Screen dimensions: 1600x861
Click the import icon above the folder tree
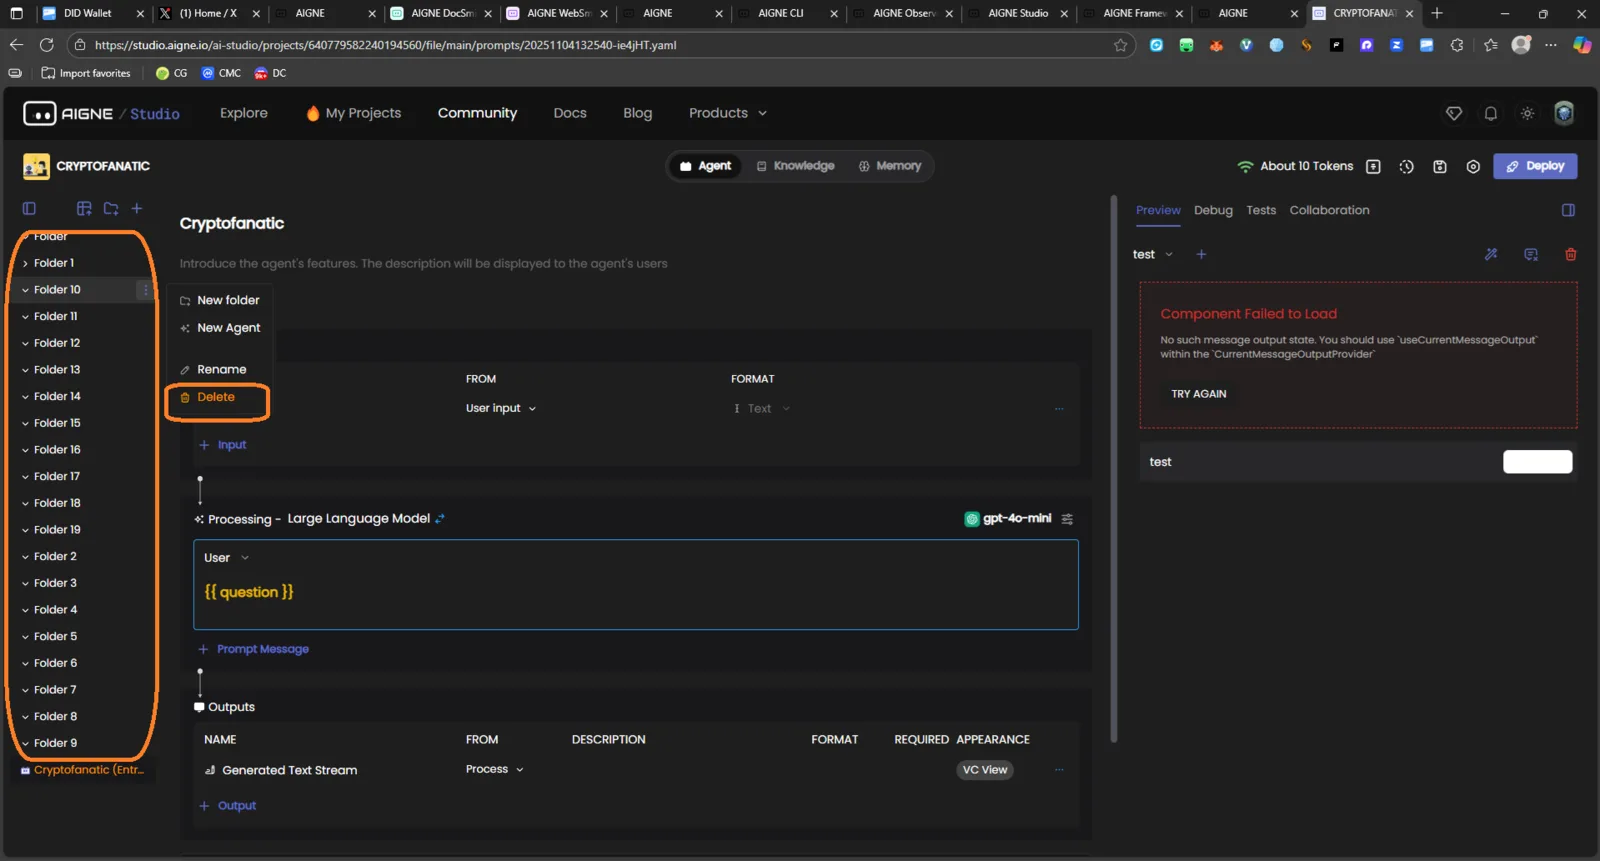(x=84, y=209)
